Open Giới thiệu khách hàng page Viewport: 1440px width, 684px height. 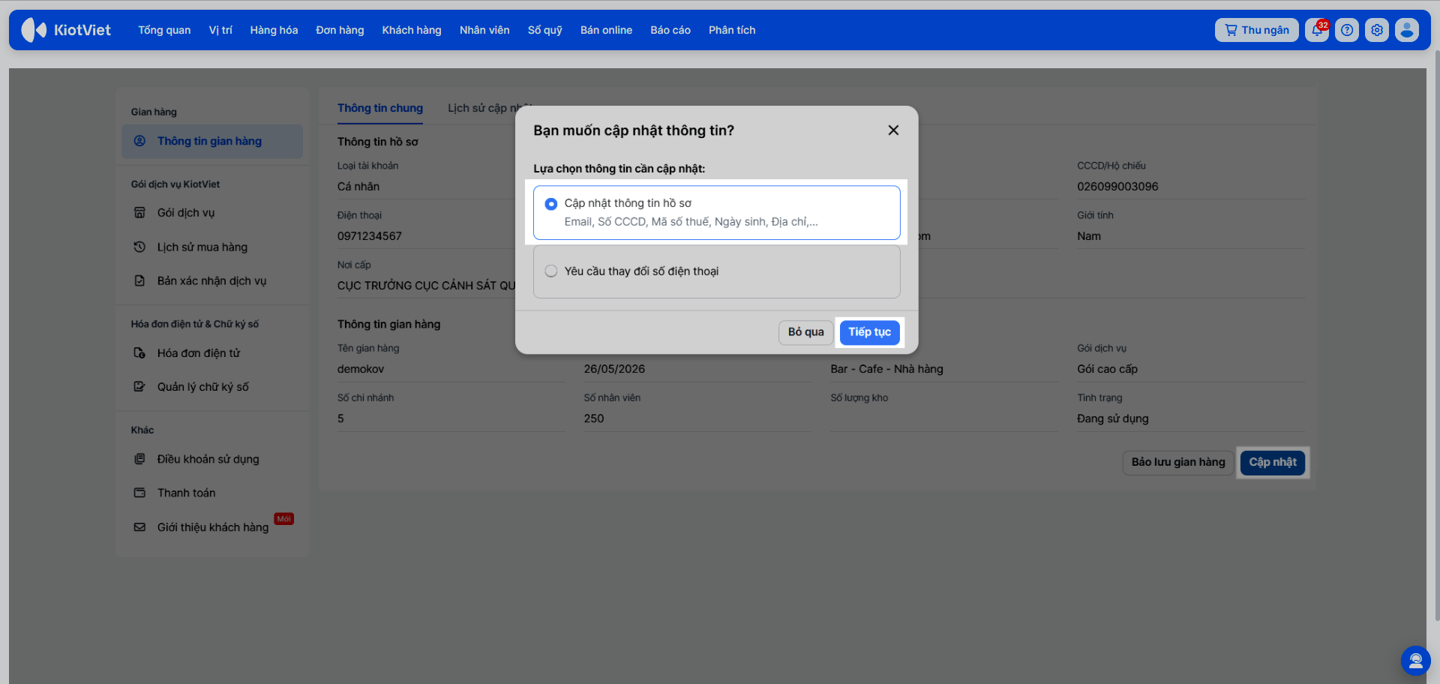213,527
